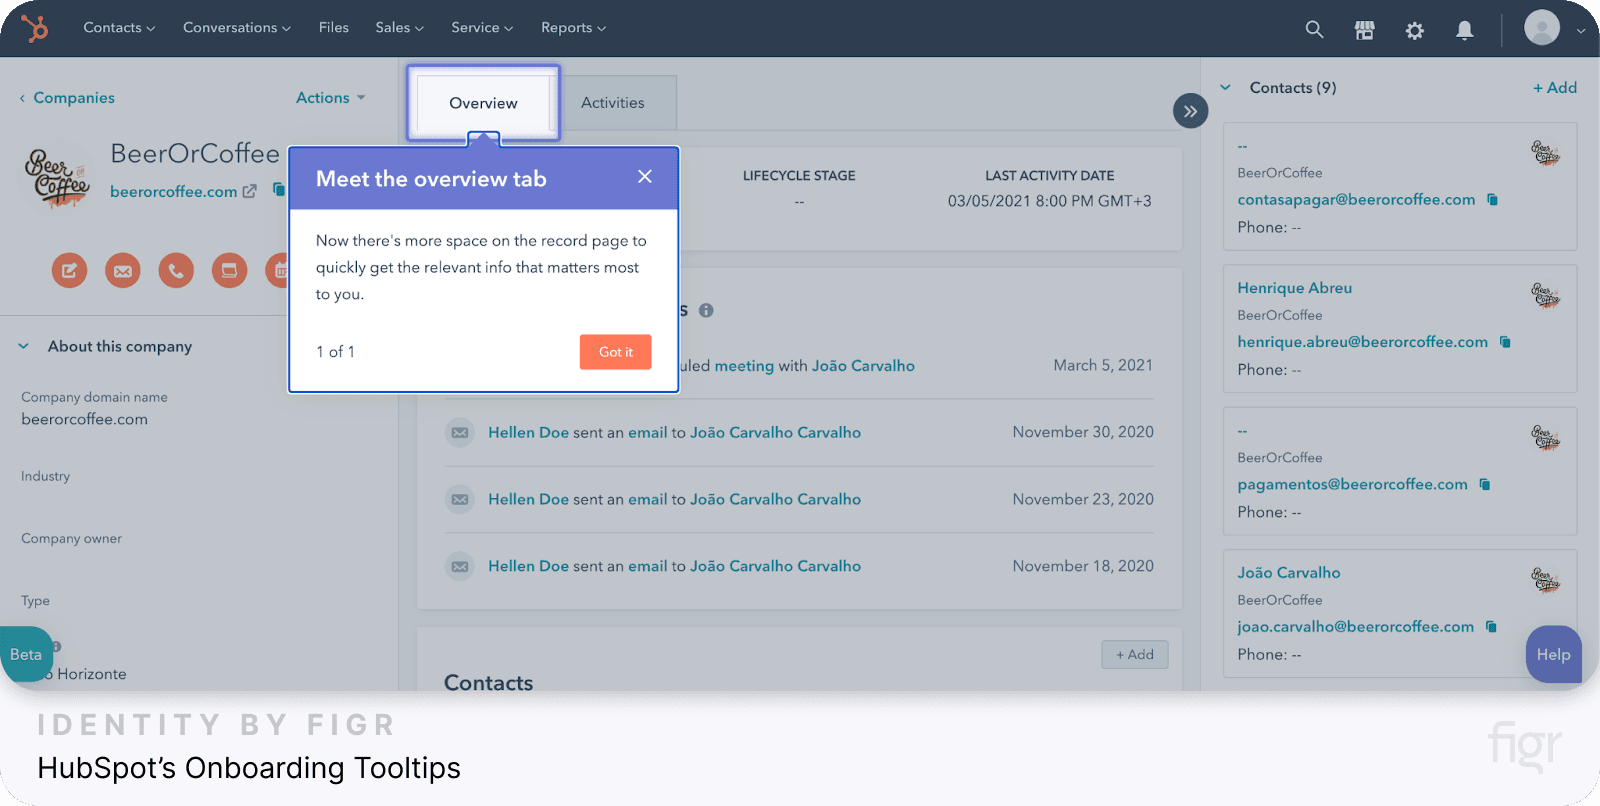Viewport: 1600px width, 806px height.
Task: Open meeting link in March 5 activity
Action: click(x=744, y=366)
